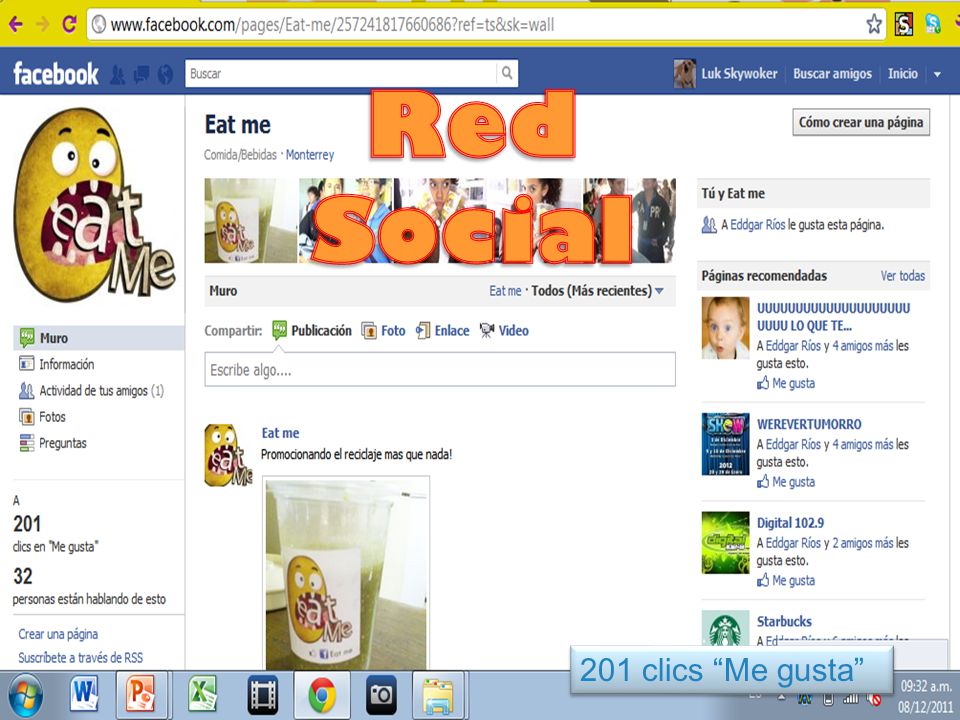Open the messages icon in the Facebook header
The width and height of the screenshot is (960, 720).
tap(141, 75)
